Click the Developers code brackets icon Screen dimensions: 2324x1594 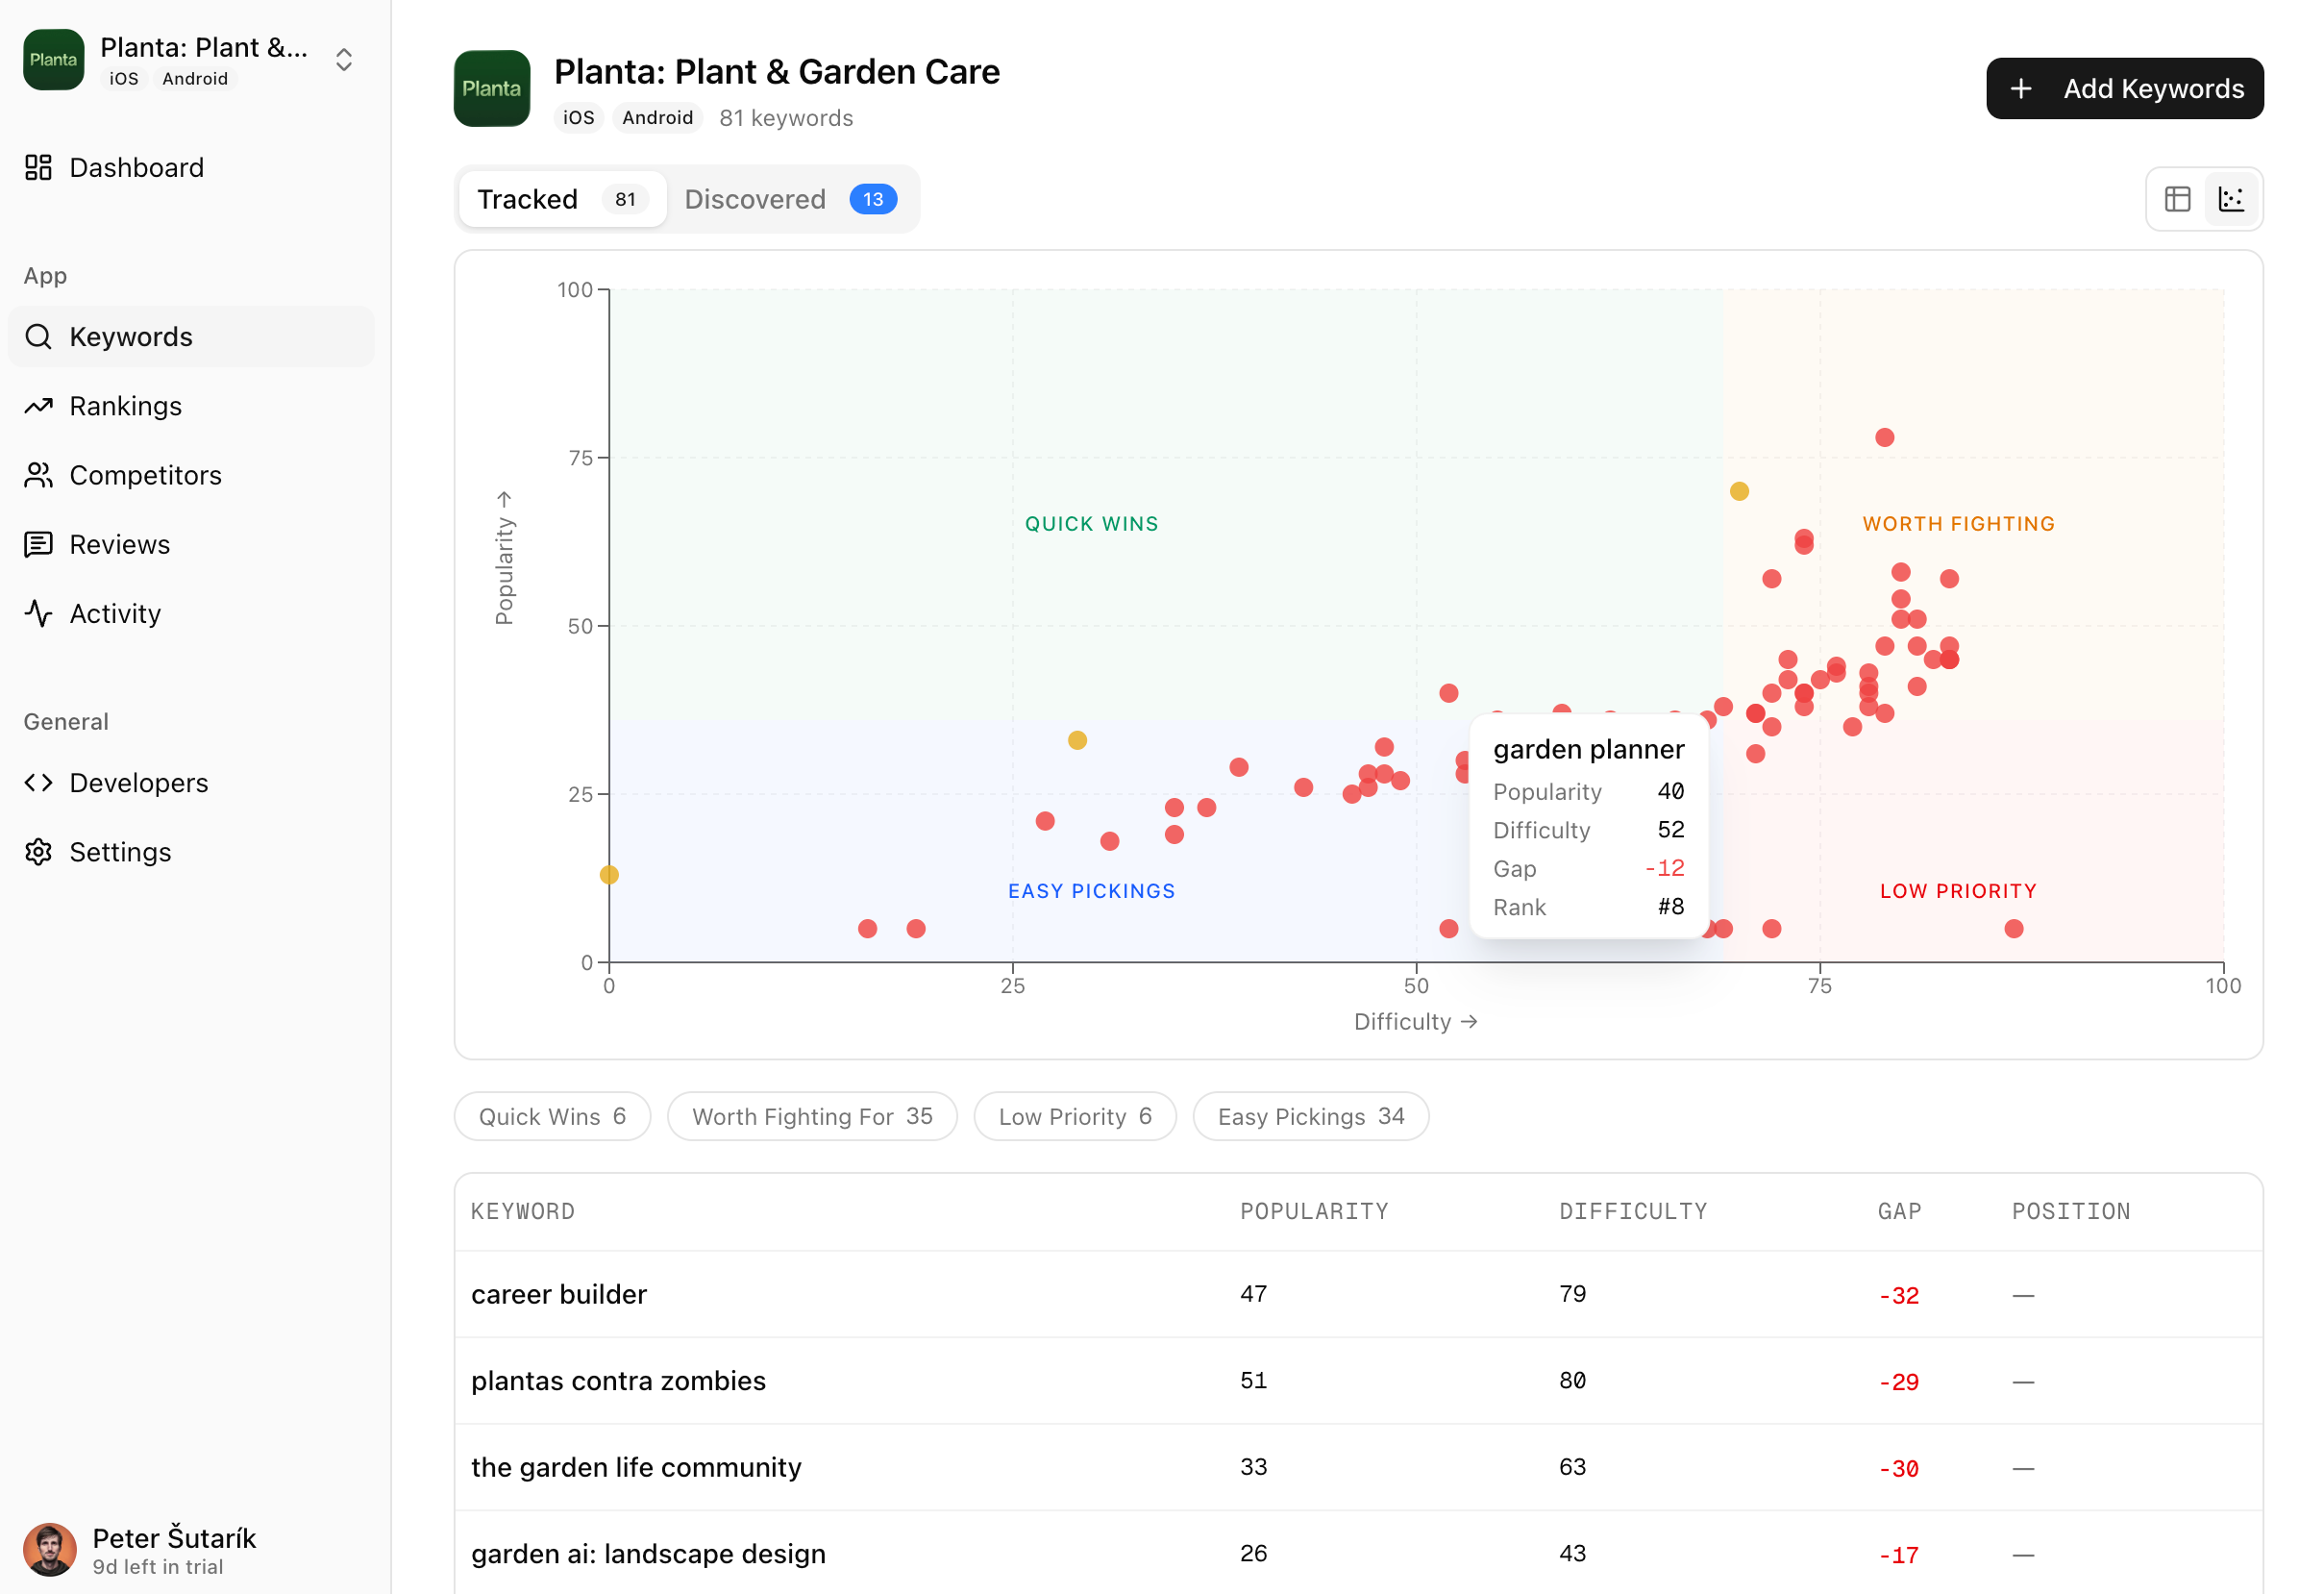pyautogui.click(x=38, y=782)
